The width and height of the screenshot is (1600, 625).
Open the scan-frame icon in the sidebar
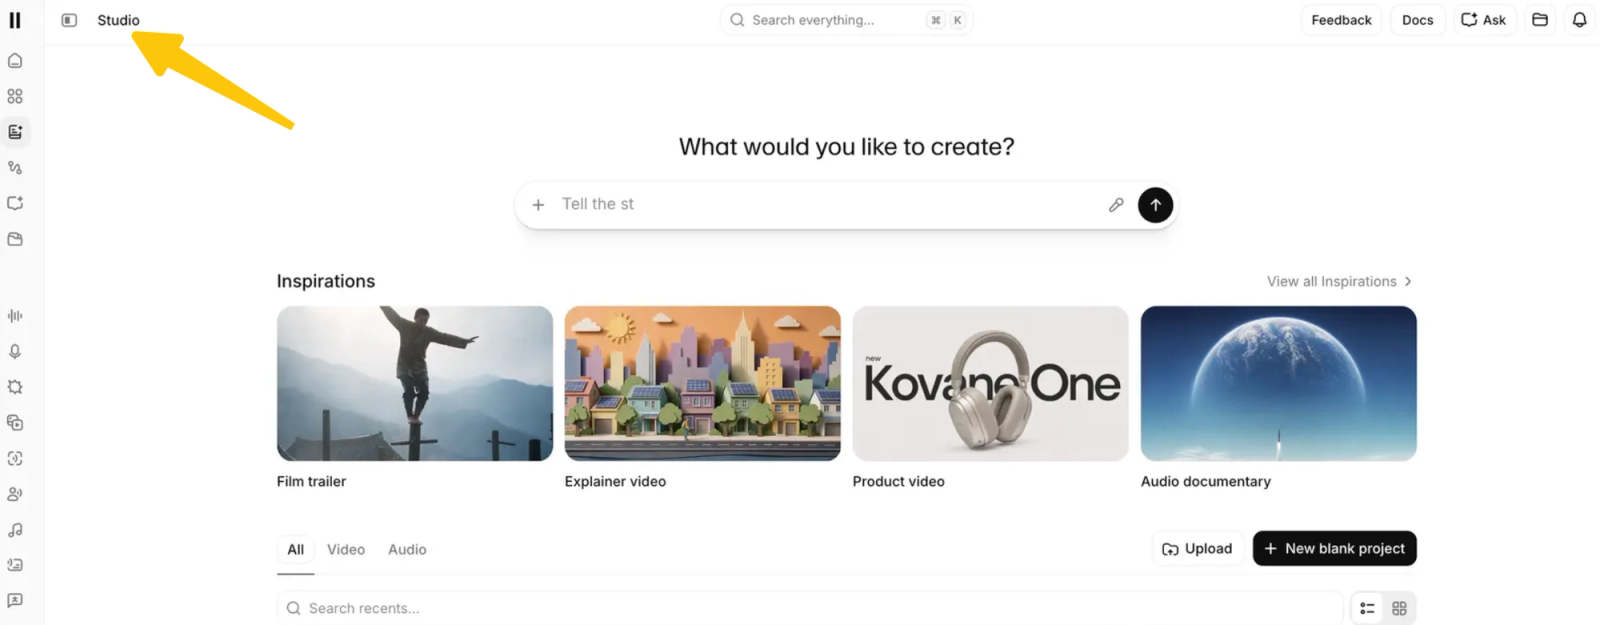tap(15, 458)
